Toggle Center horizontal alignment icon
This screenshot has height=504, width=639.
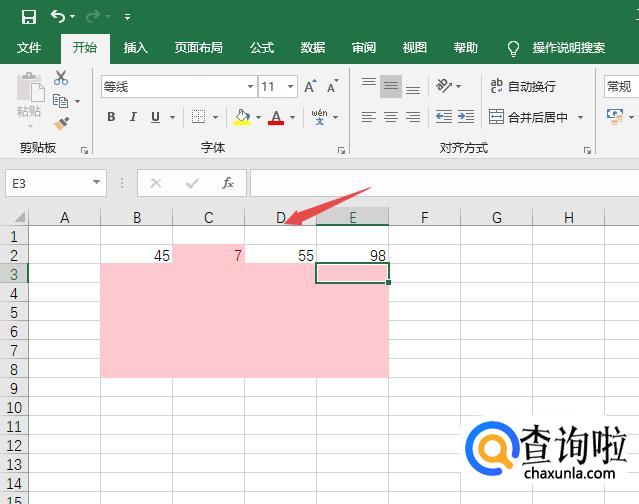pos(391,117)
